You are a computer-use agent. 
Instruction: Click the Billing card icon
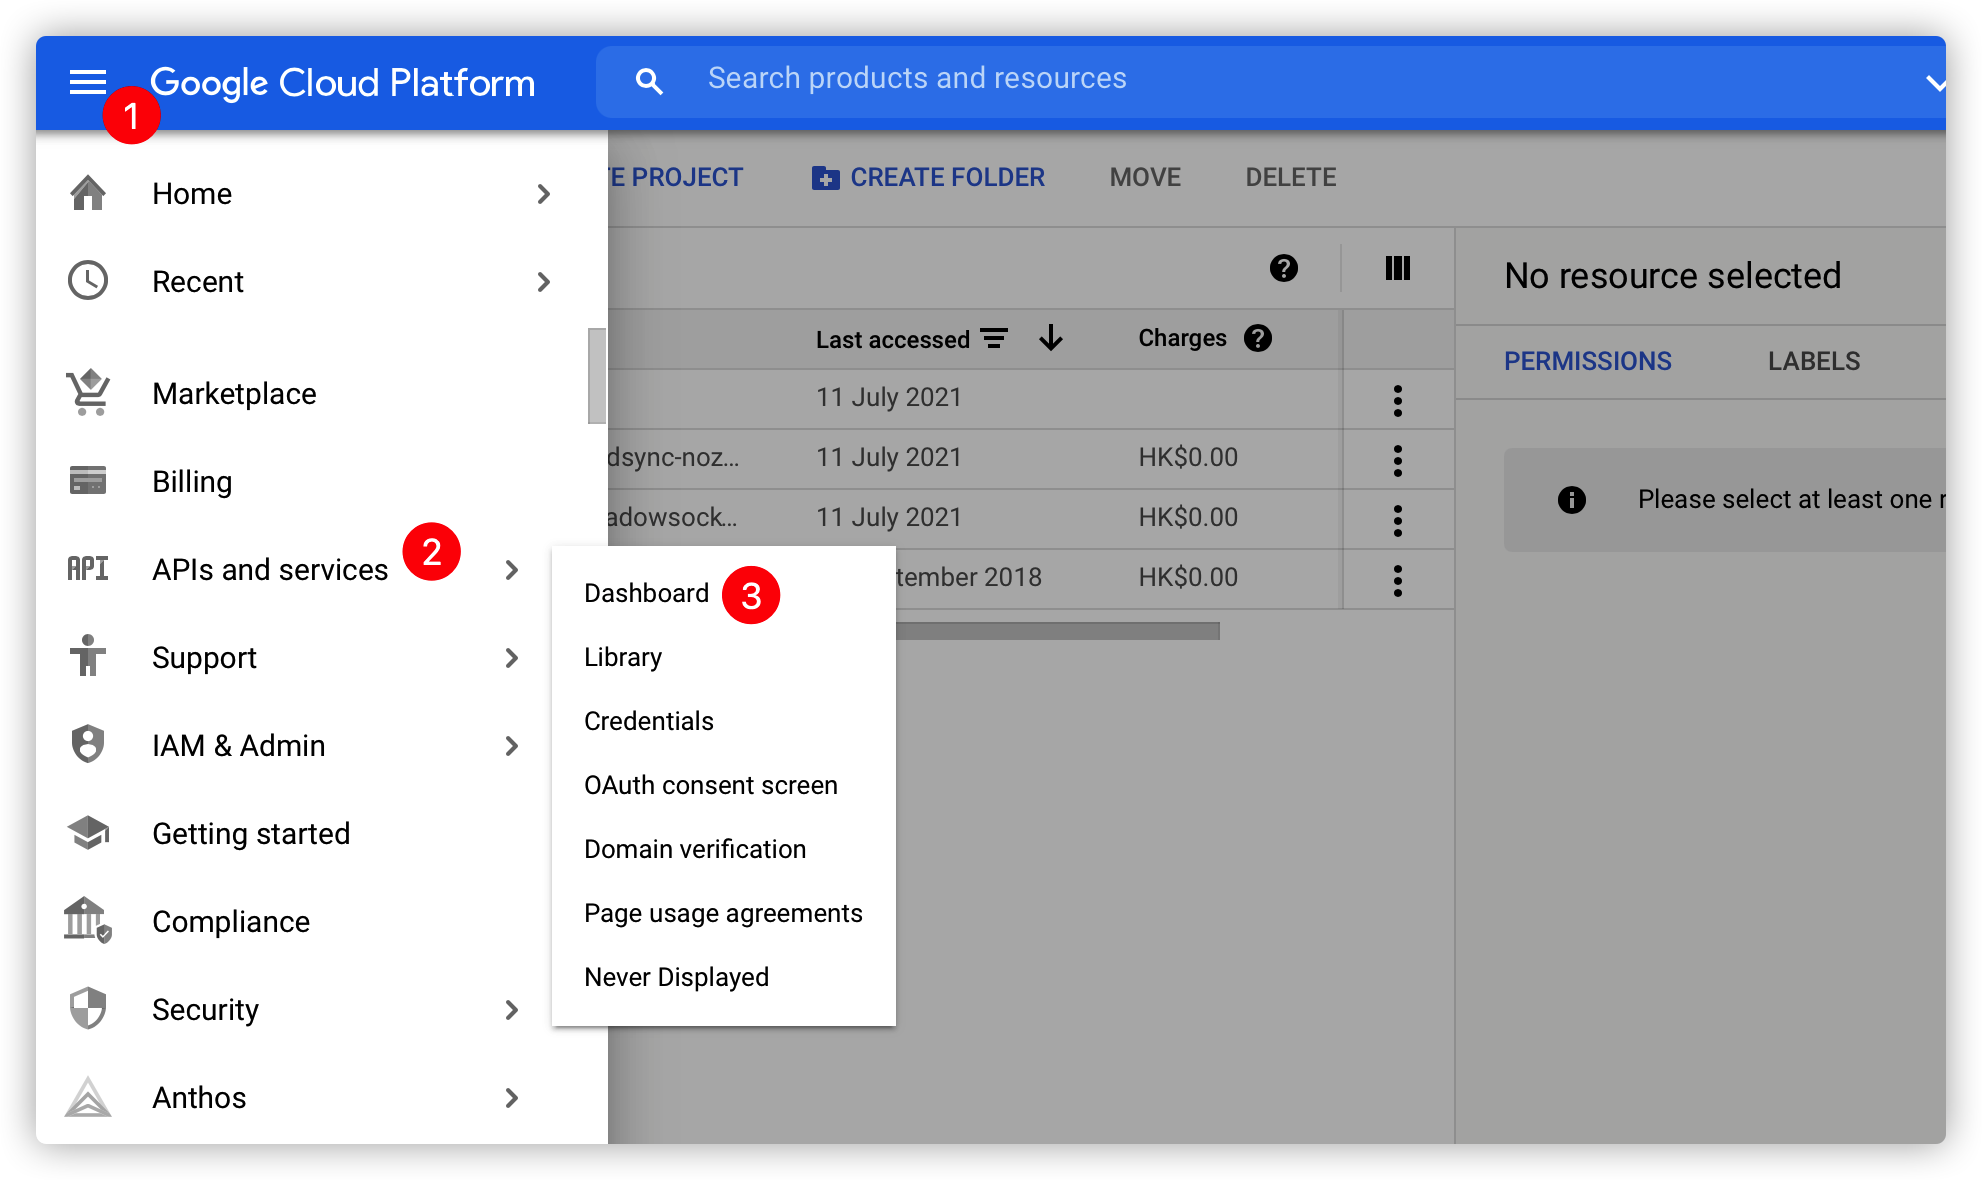coord(88,481)
